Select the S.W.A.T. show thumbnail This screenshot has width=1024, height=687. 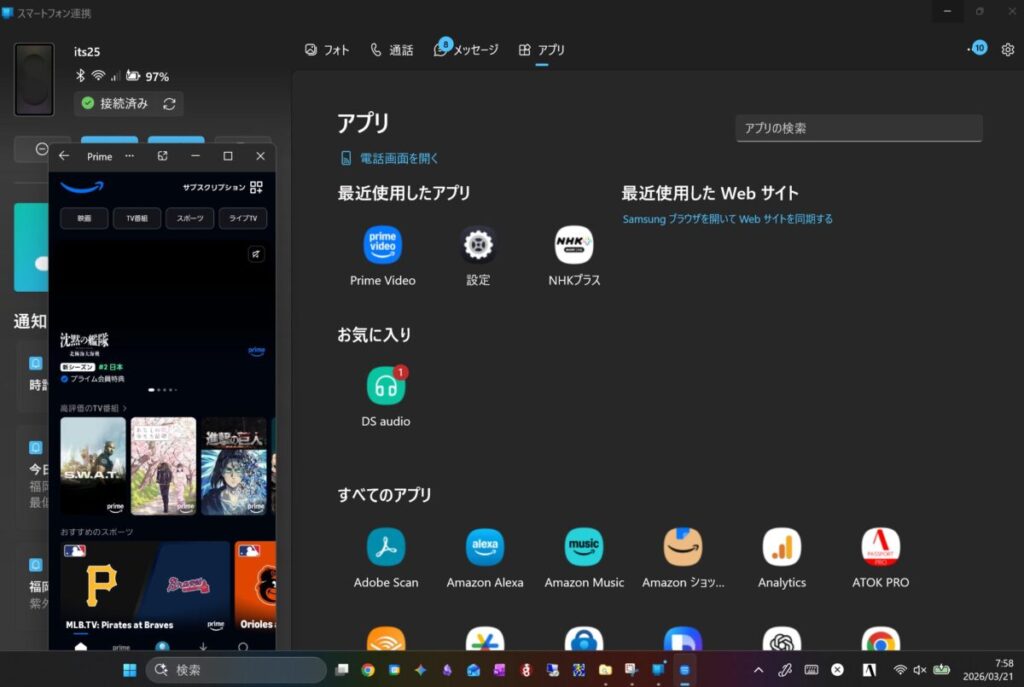tap(93, 466)
